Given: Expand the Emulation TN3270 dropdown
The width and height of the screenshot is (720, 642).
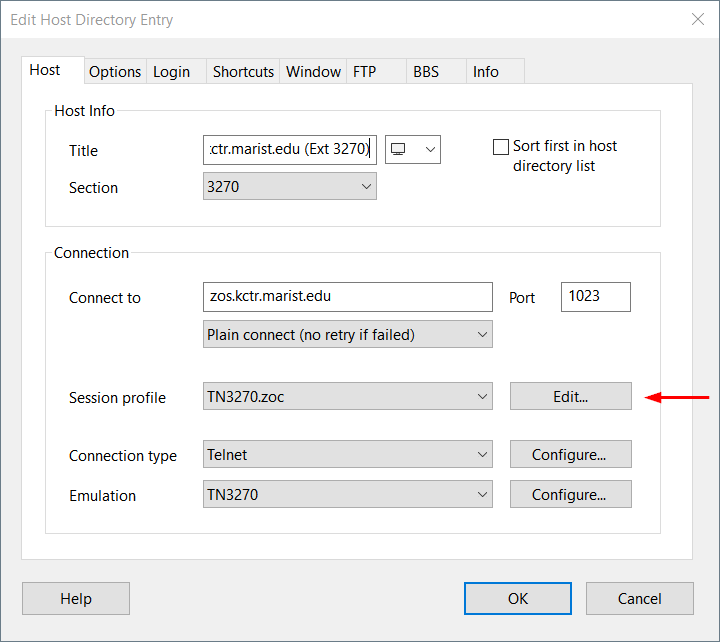Looking at the screenshot, I should pyautogui.click(x=347, y=495).
